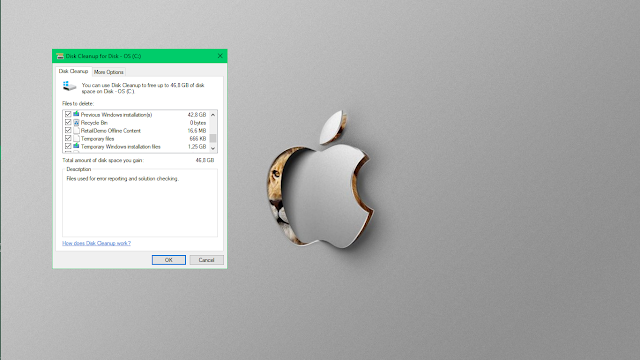Click the '16,6 MB' size value
Screen dimensions: 640x360
(x=197, y=131)
